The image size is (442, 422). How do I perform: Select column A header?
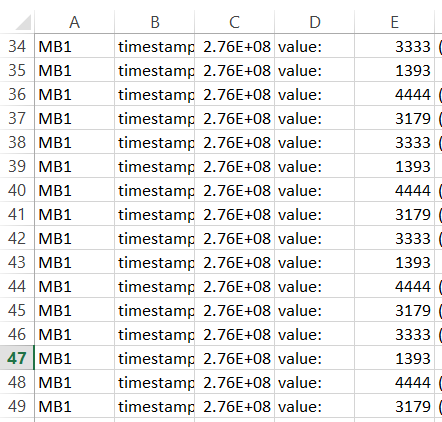[74, 22]
